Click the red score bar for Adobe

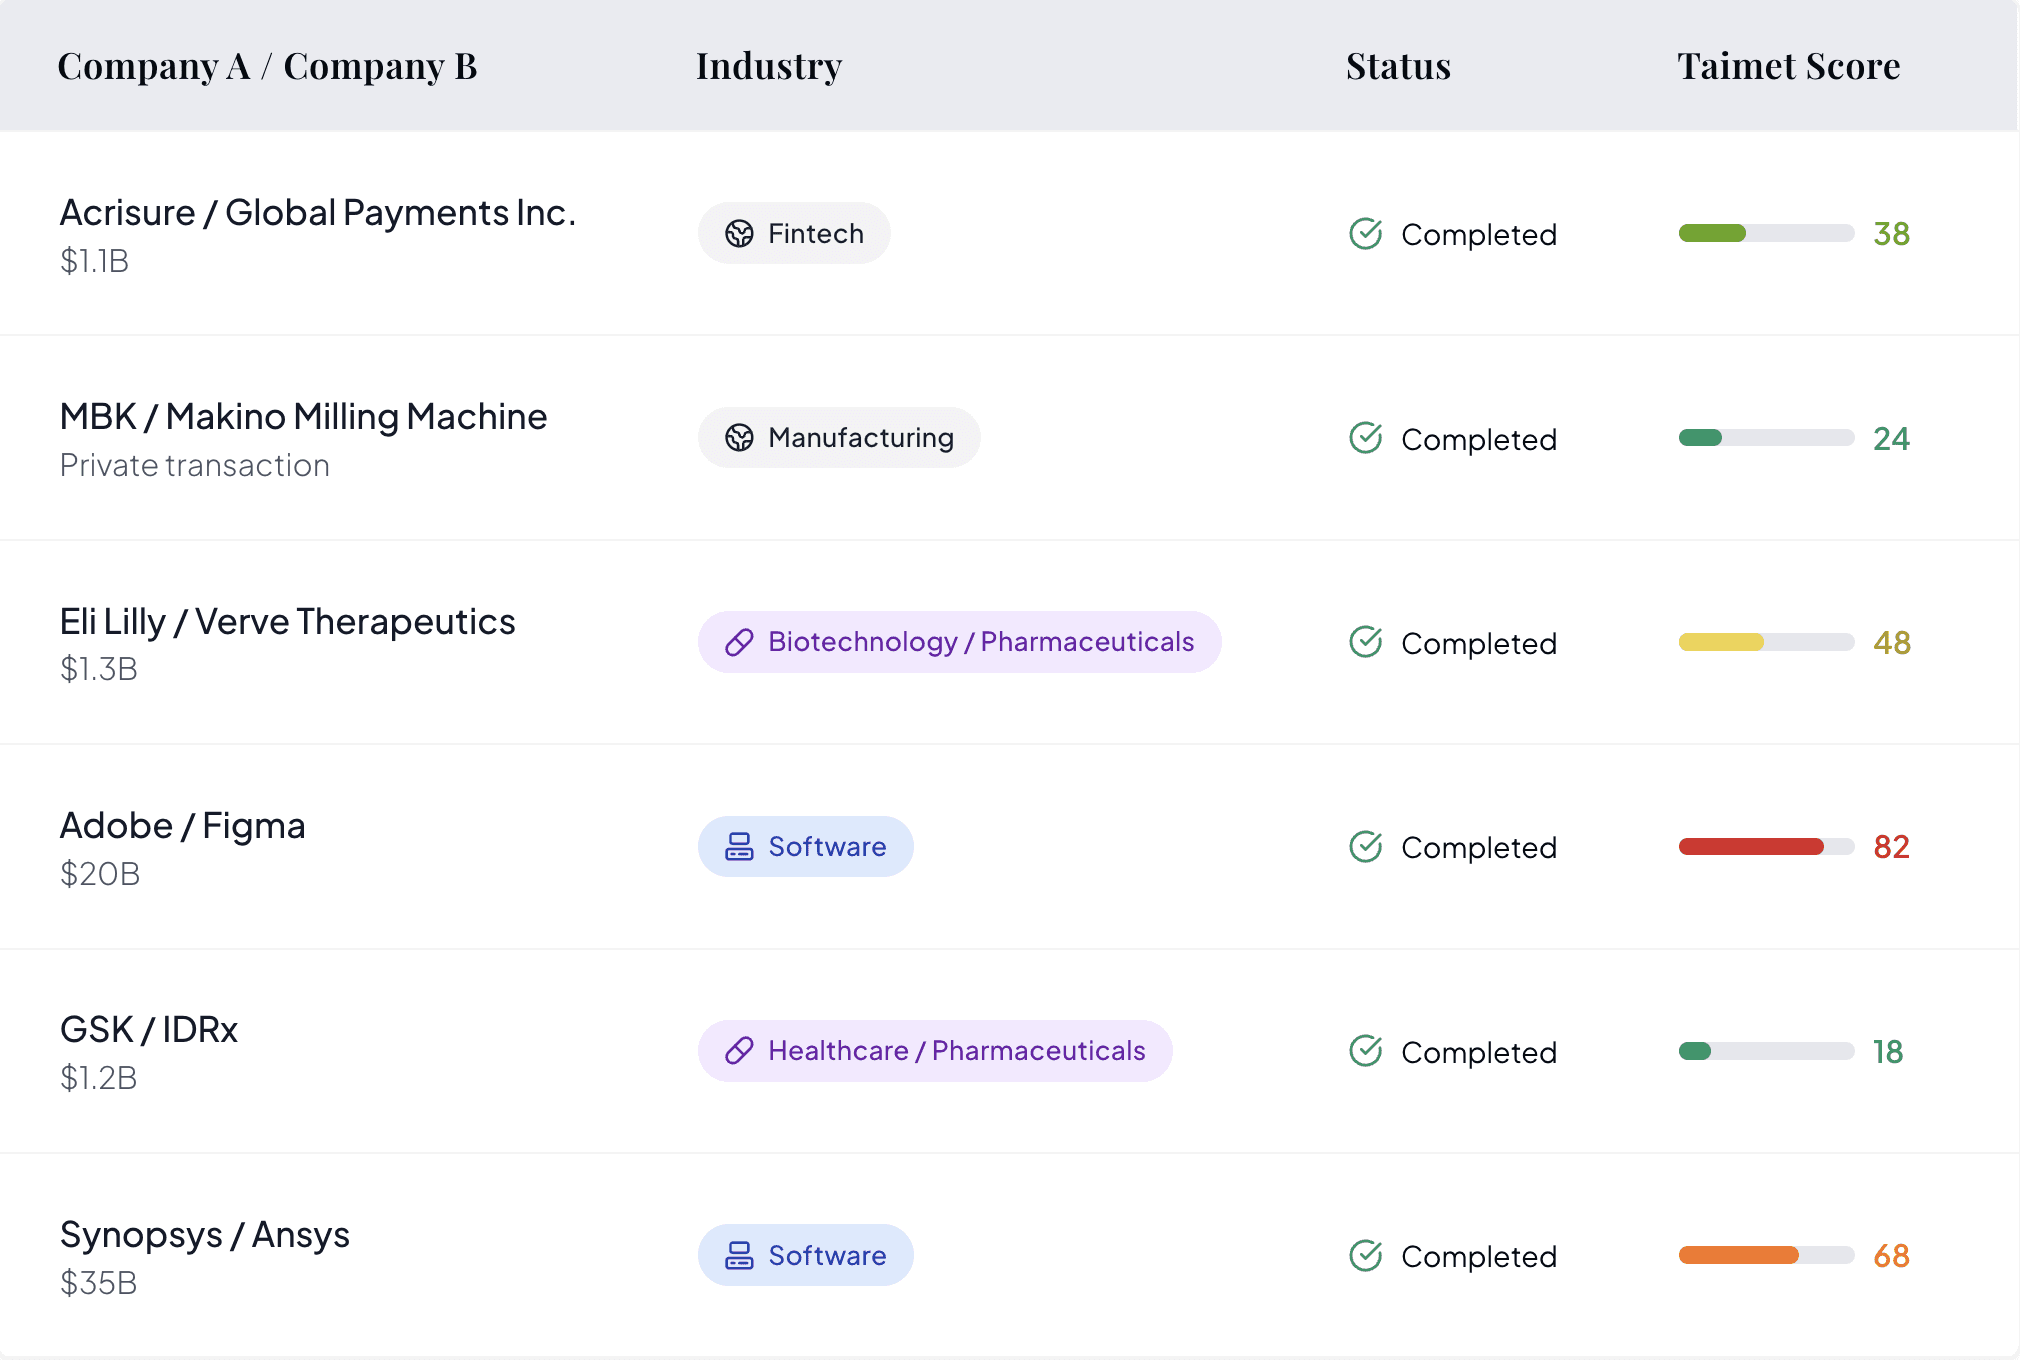(1767, 847)
